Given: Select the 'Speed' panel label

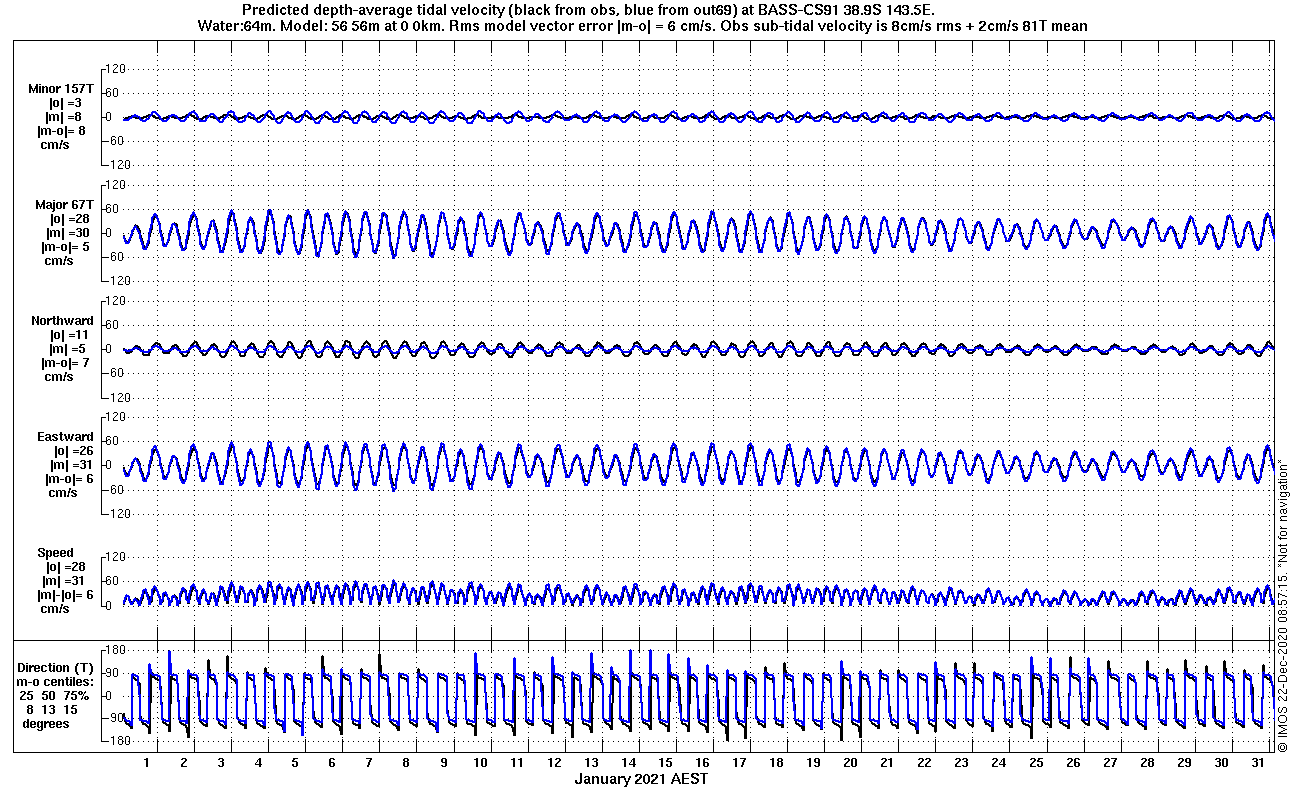Looking at the screenshot, I should coord(55,553).
